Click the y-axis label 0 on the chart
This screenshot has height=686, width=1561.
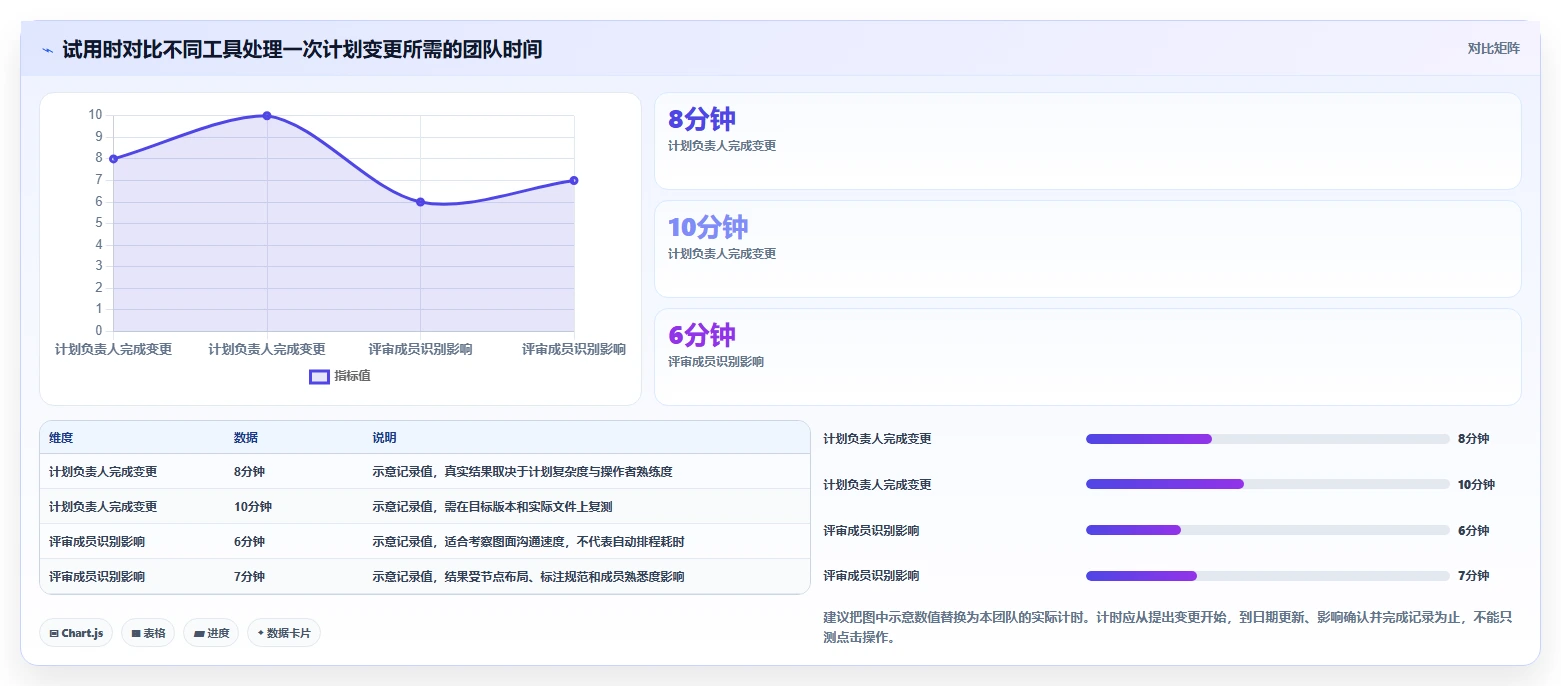point(98,331)
